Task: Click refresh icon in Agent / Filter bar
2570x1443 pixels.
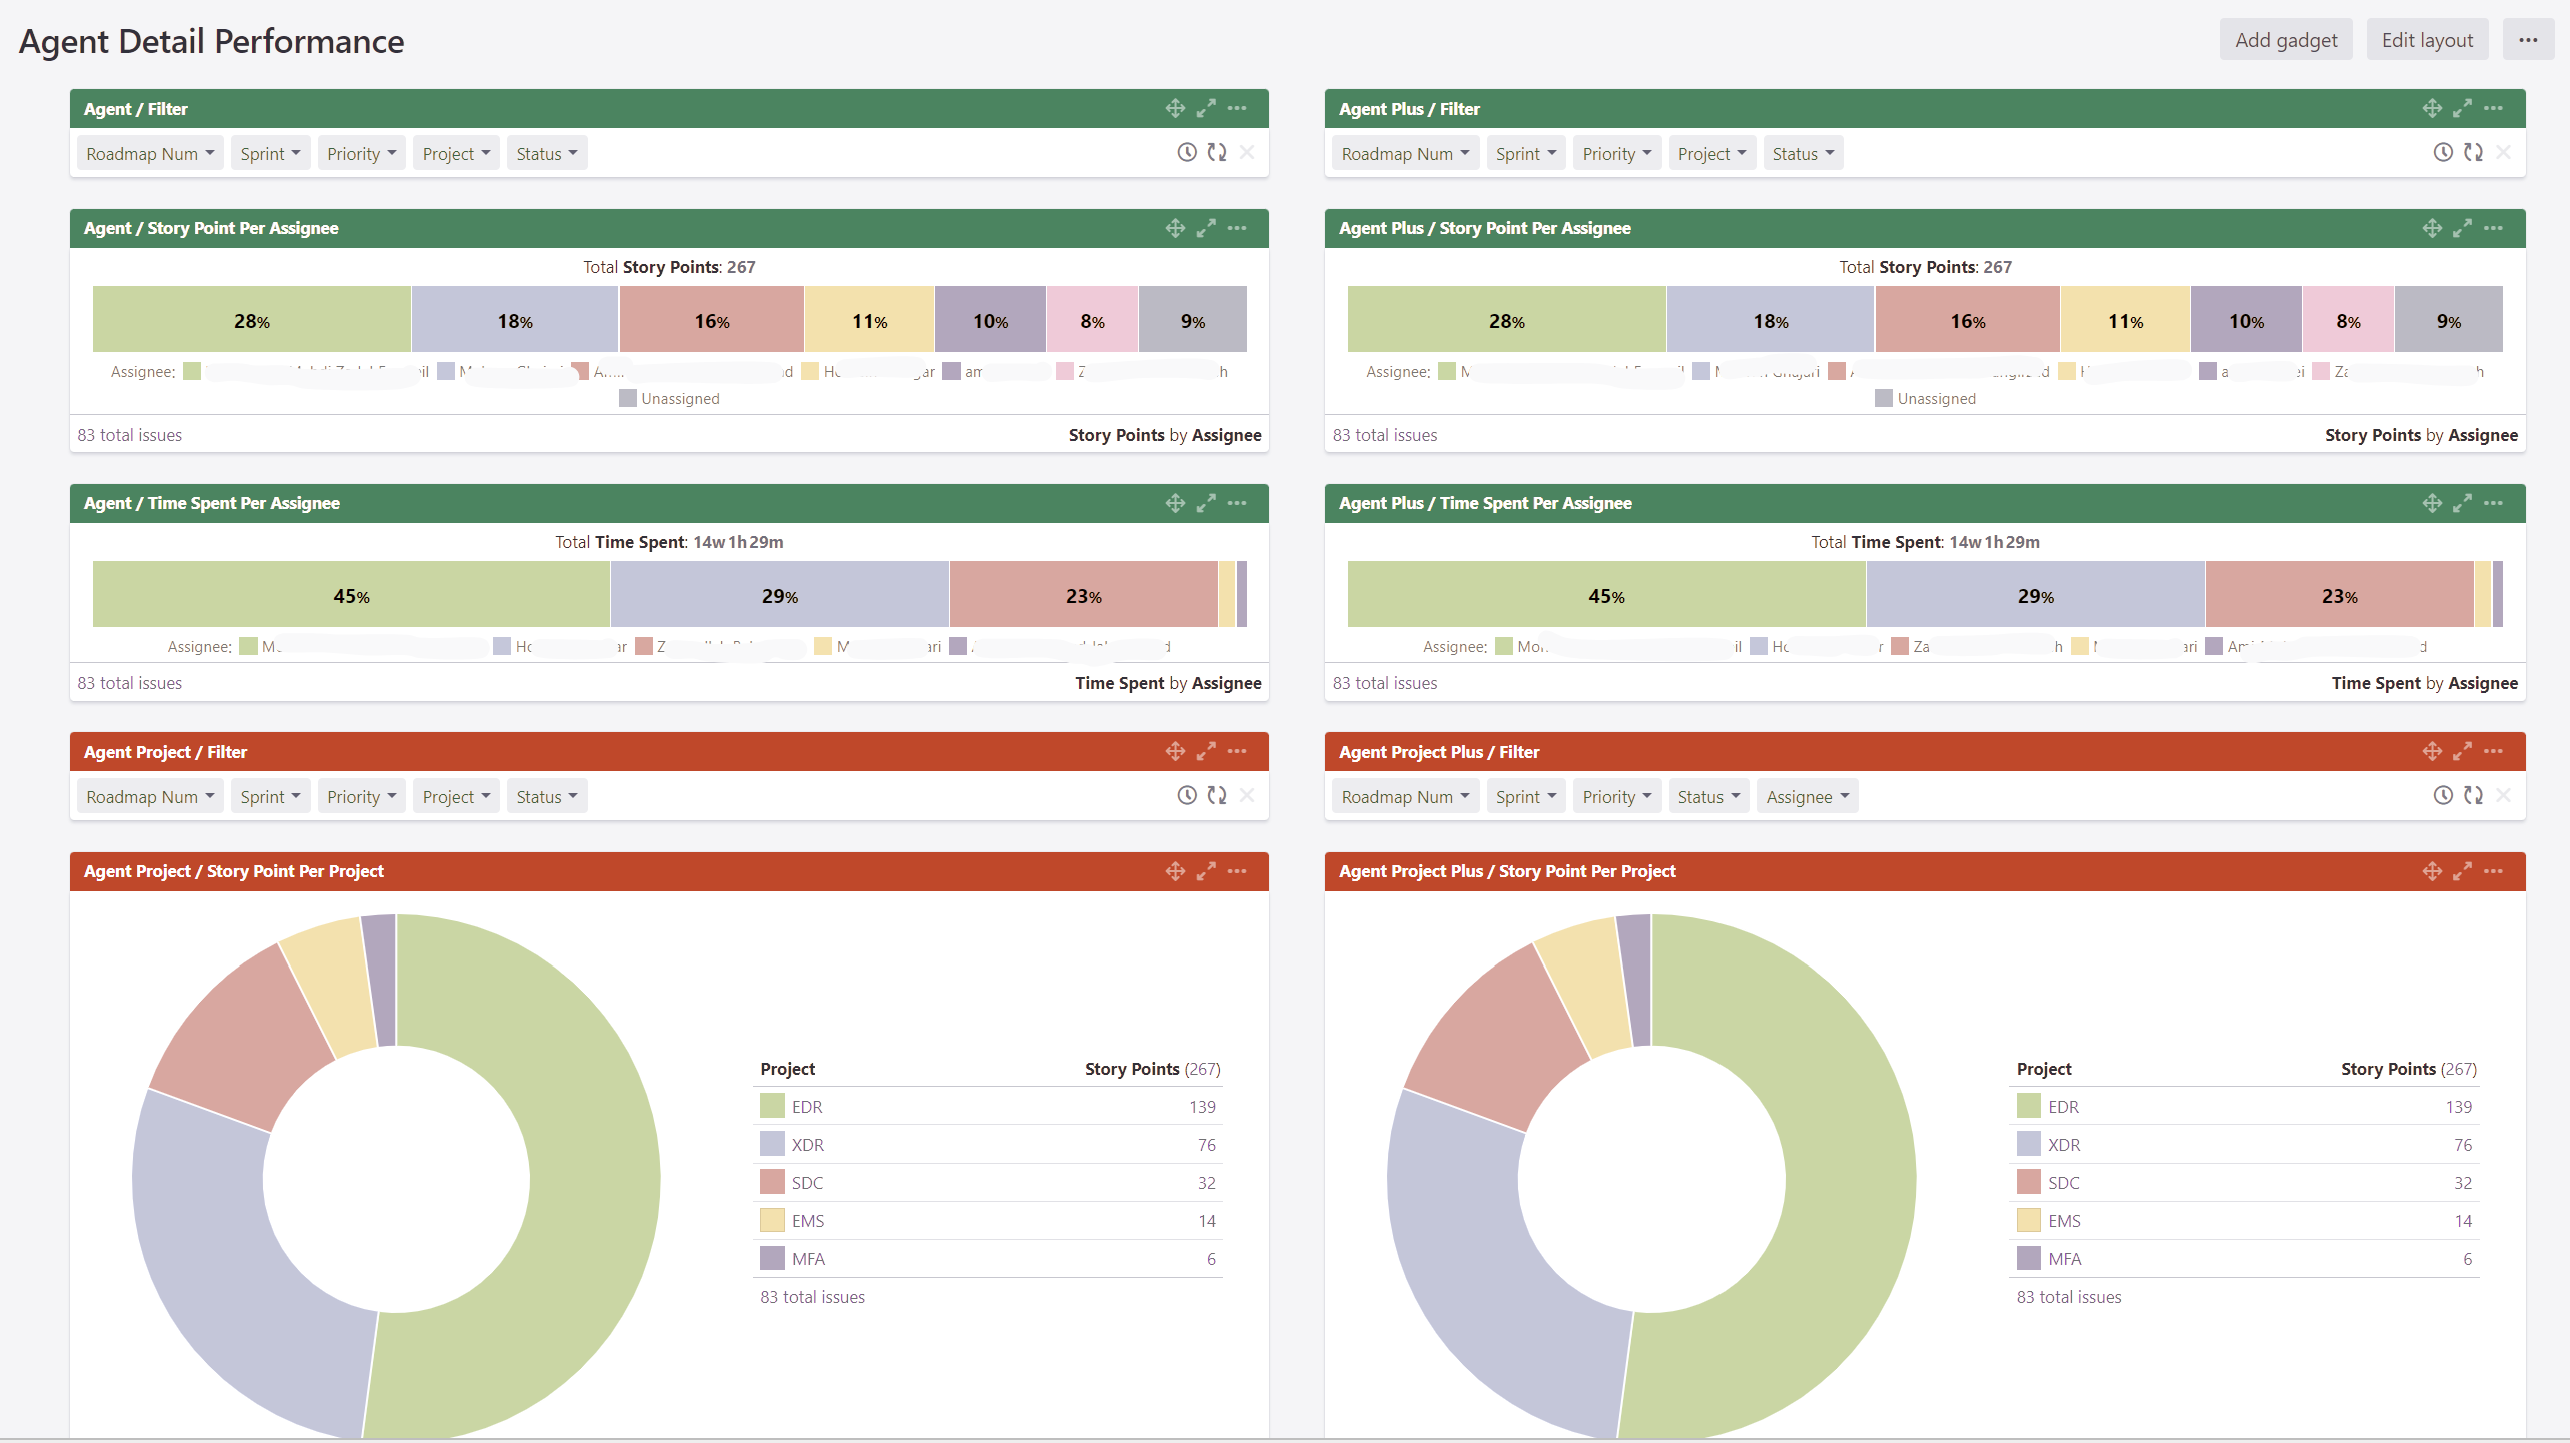Action: tap(1217, 152)
